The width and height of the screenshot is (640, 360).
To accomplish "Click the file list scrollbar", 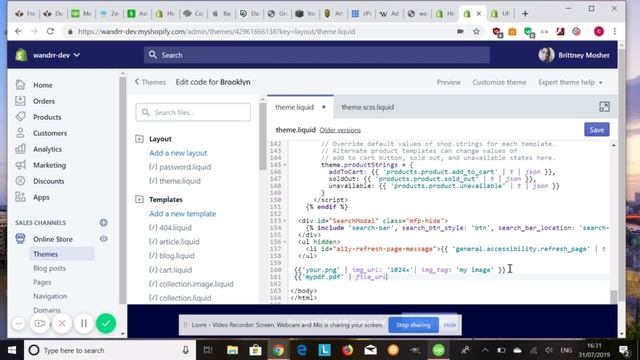I will 262,137.
